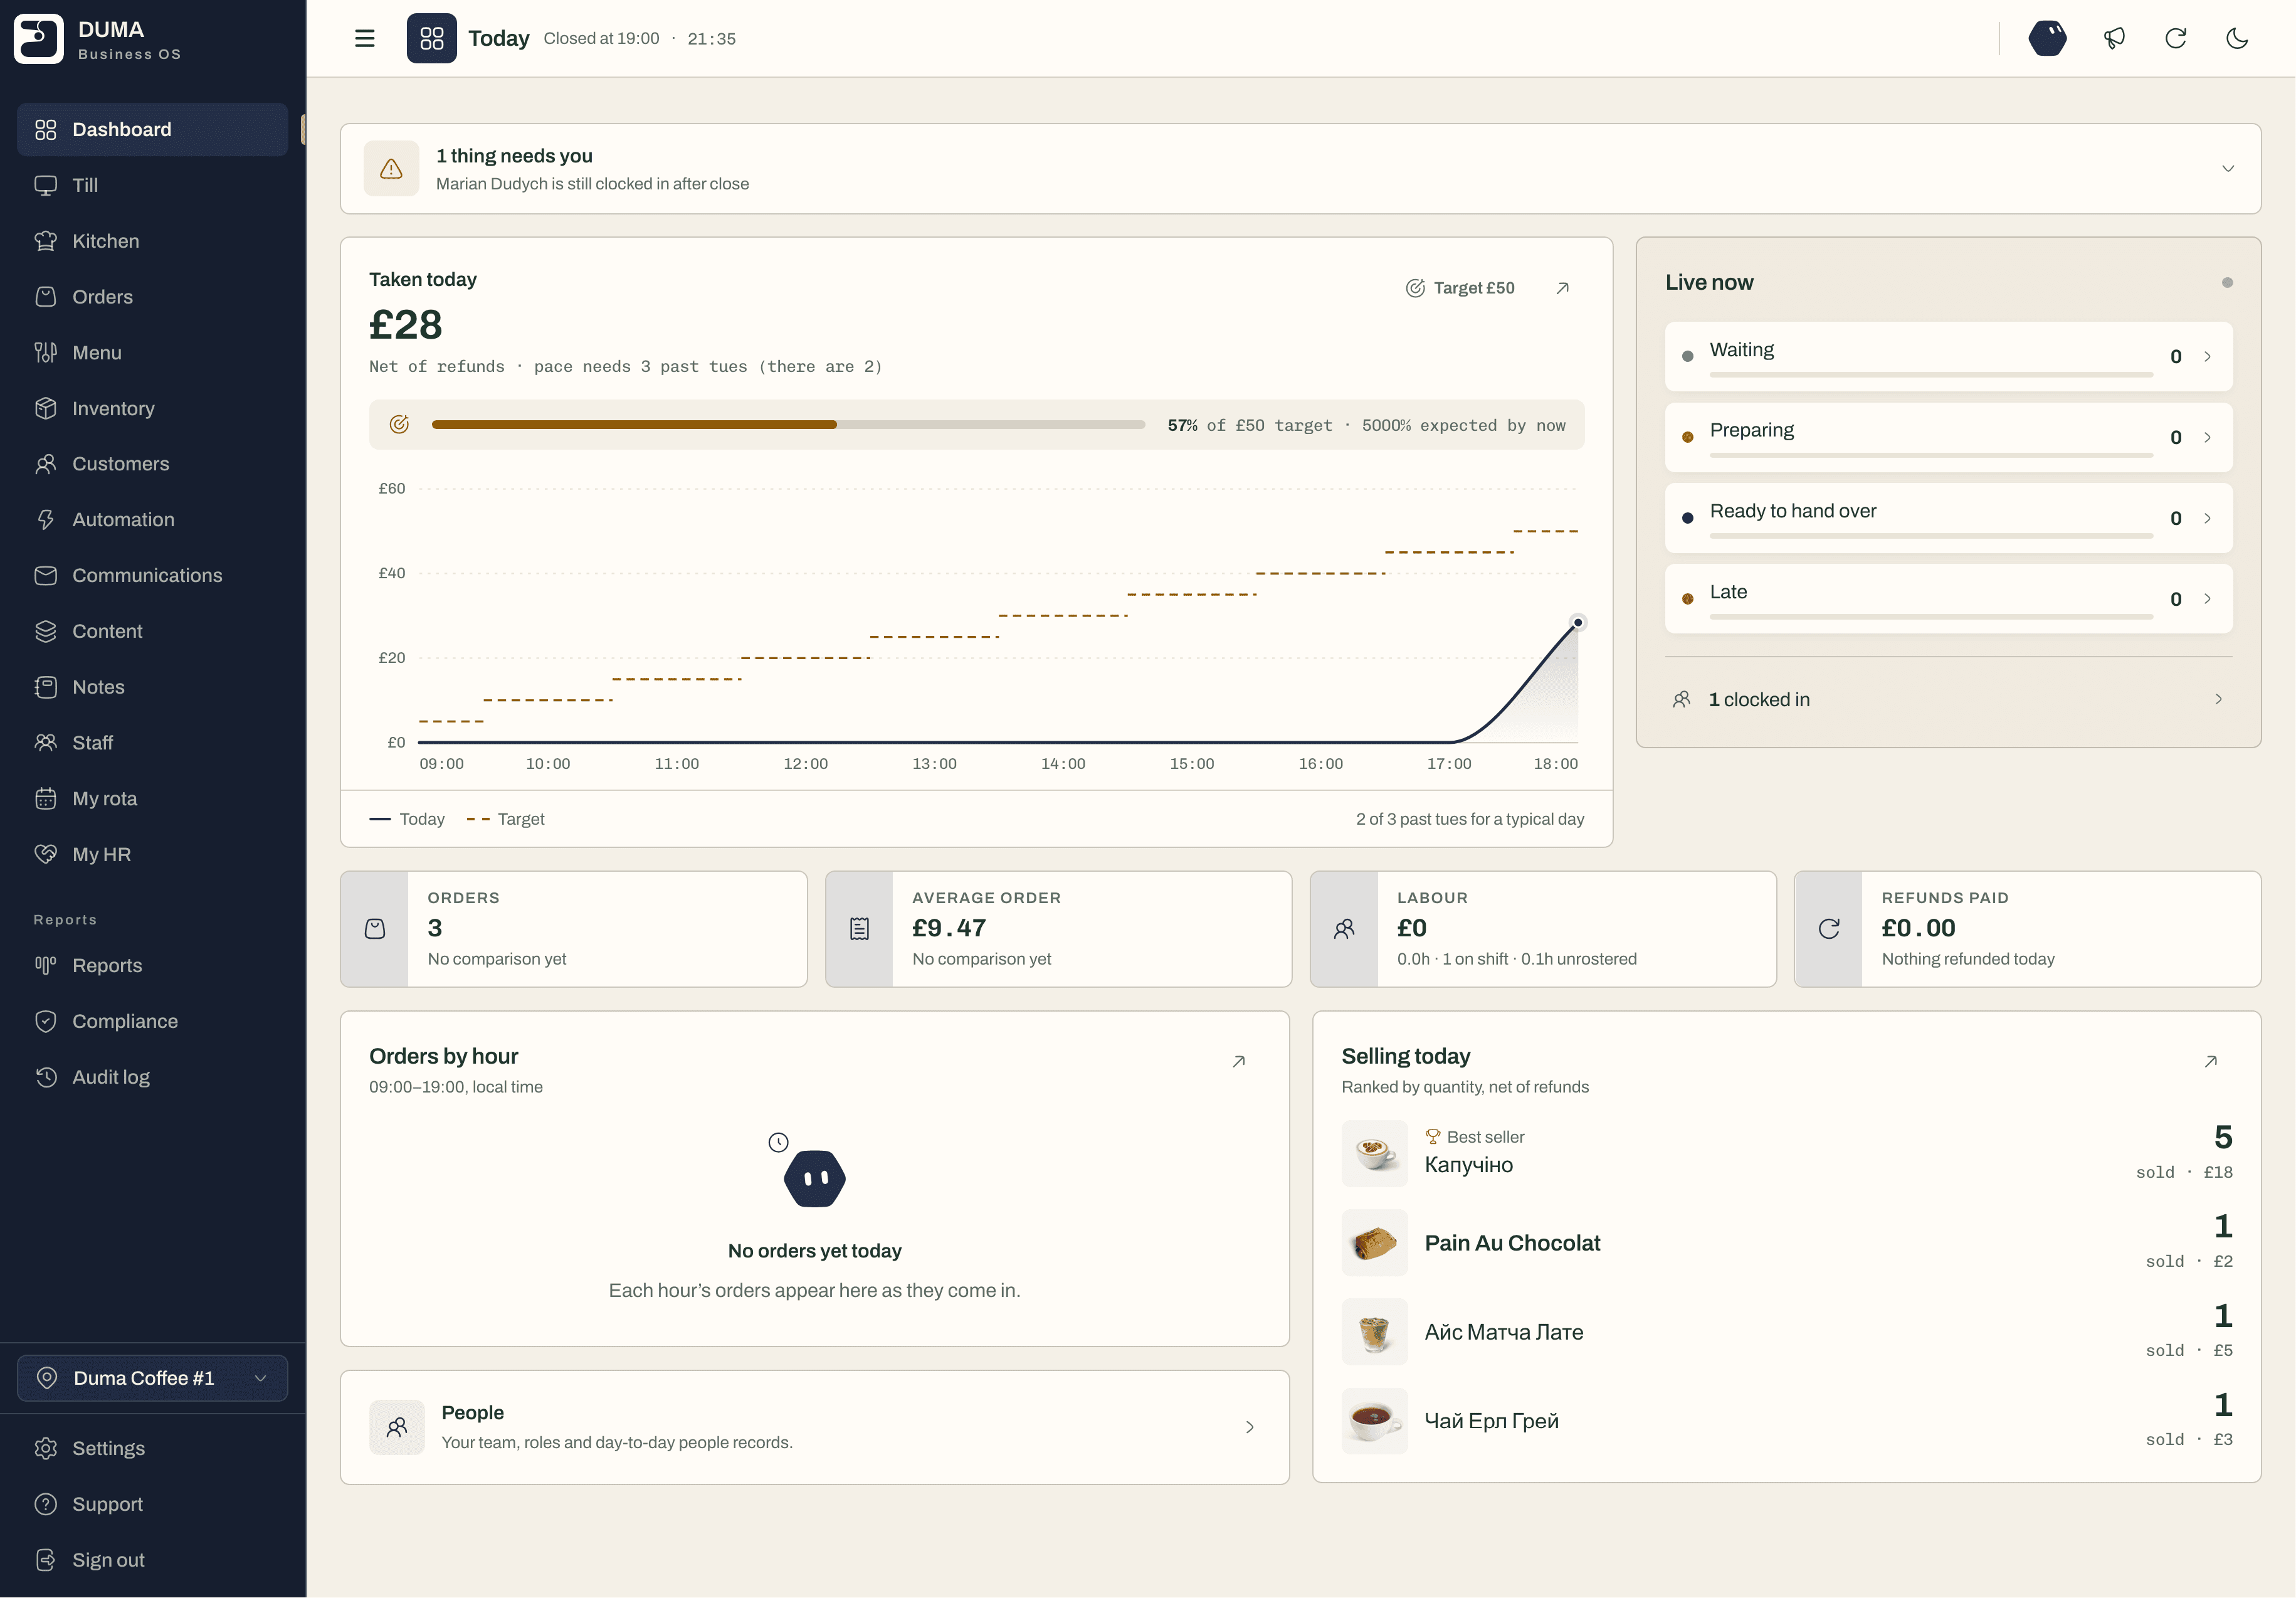Open Support from the sidebar
The width and height of the screenshot is (2296, 1598).
point(152,1504)
